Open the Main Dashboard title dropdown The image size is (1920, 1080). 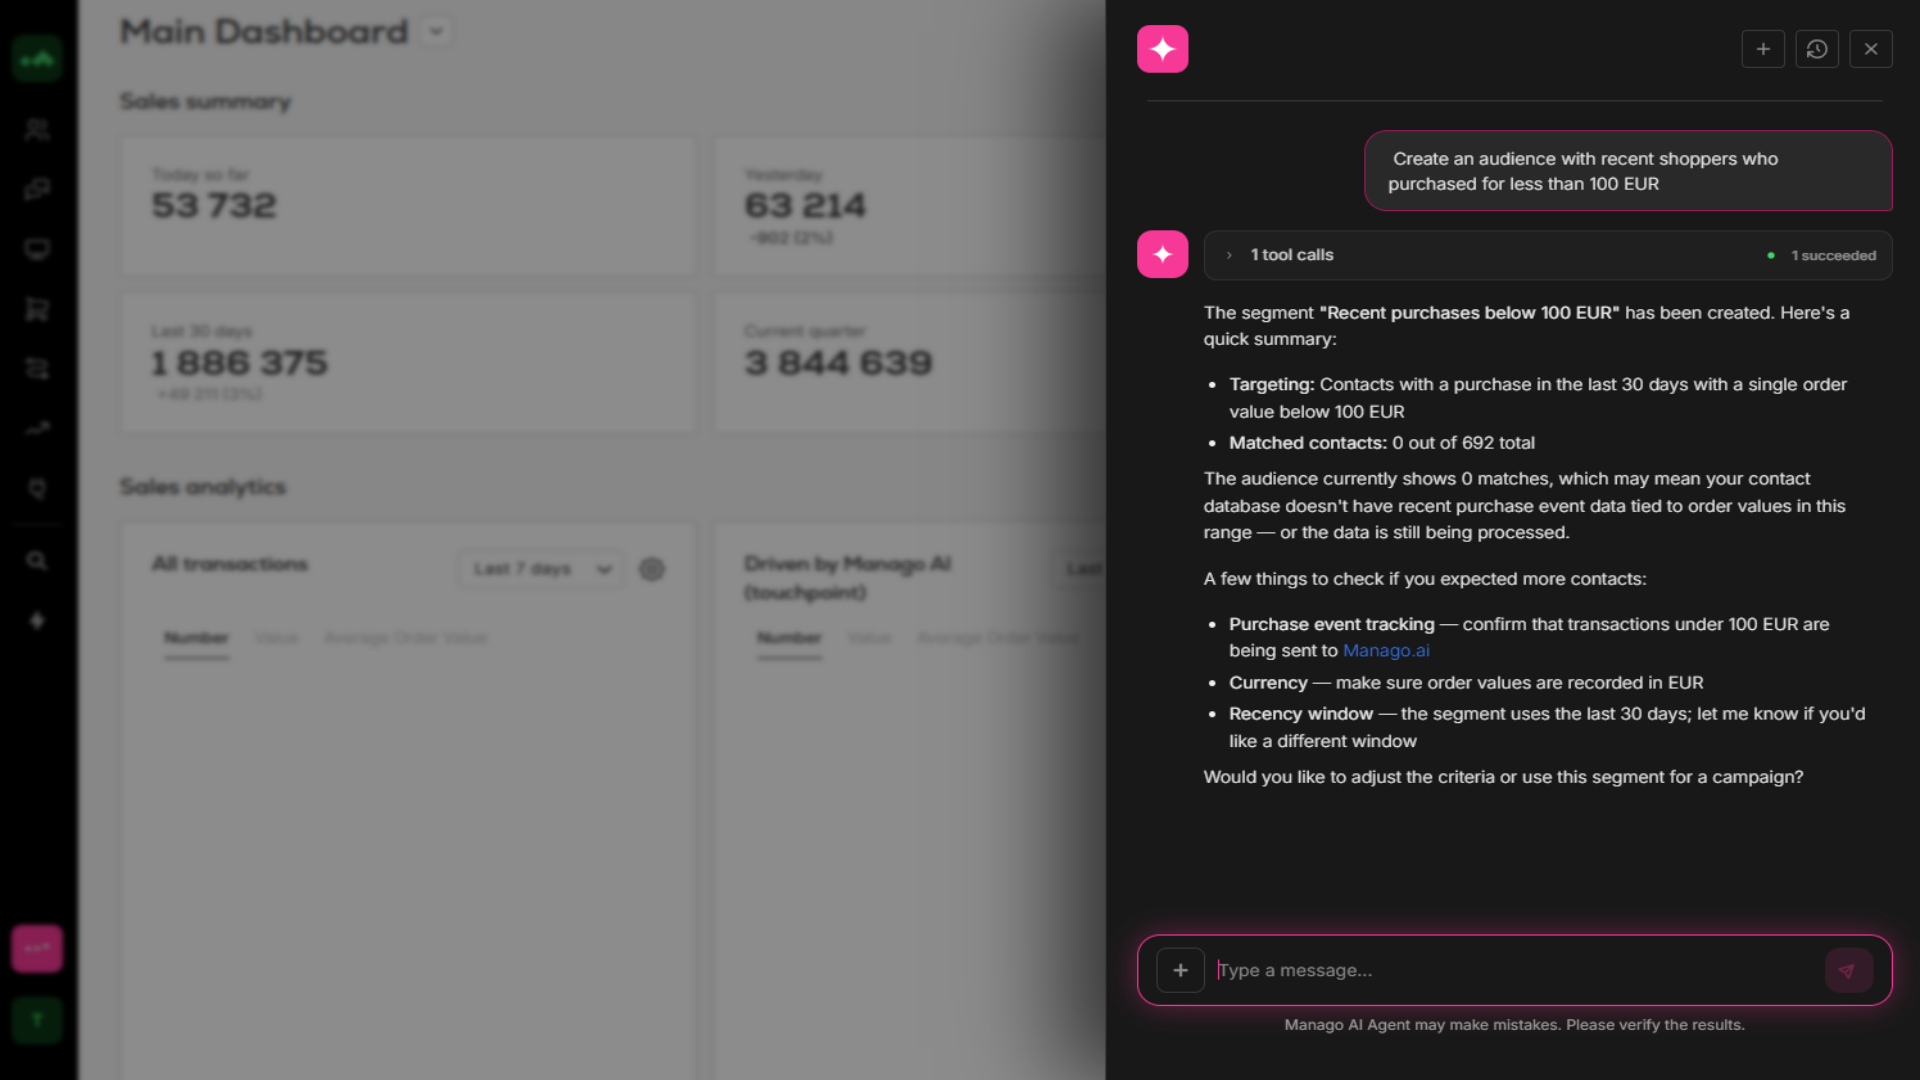tap(436, 31)
